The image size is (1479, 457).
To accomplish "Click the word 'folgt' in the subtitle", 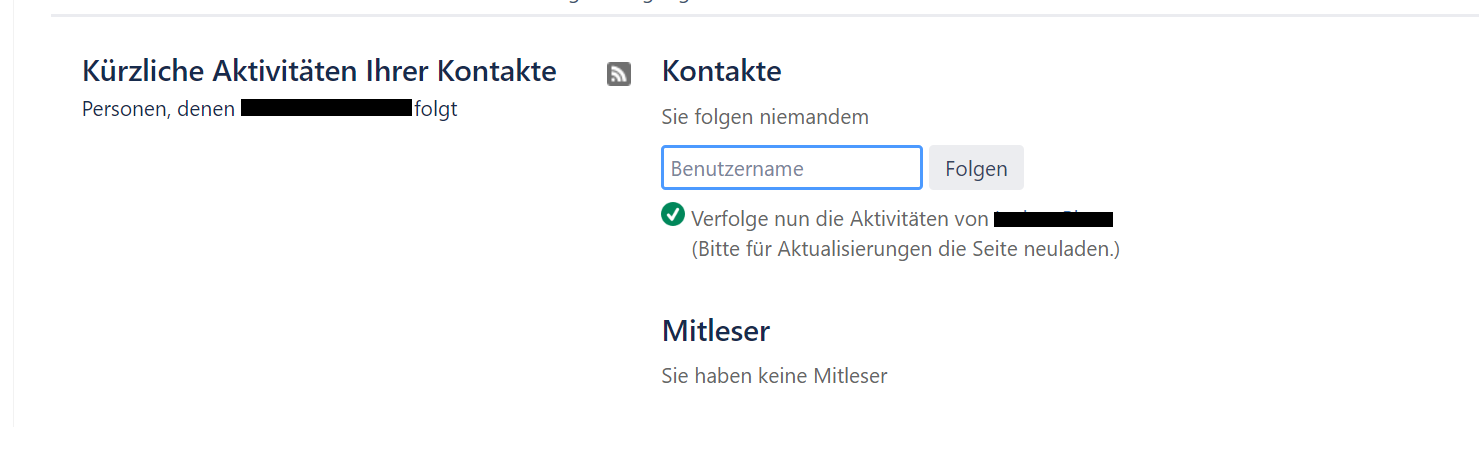I will pos(436,109).
